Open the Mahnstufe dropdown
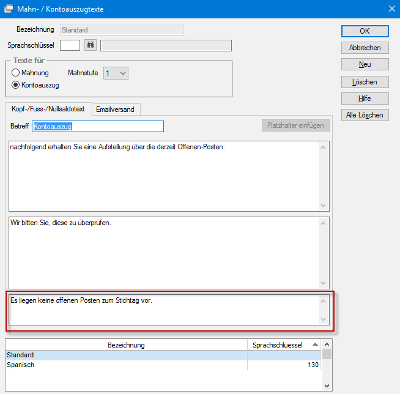The image size is (400, 394). [116, 73]
